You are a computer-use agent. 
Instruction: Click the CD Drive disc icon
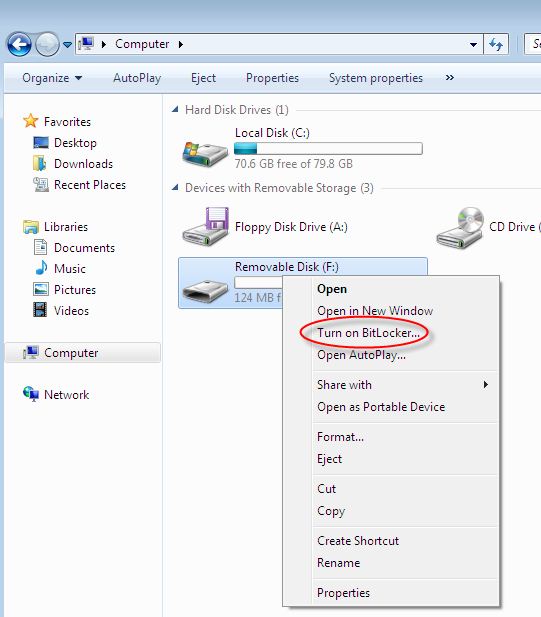460,227
